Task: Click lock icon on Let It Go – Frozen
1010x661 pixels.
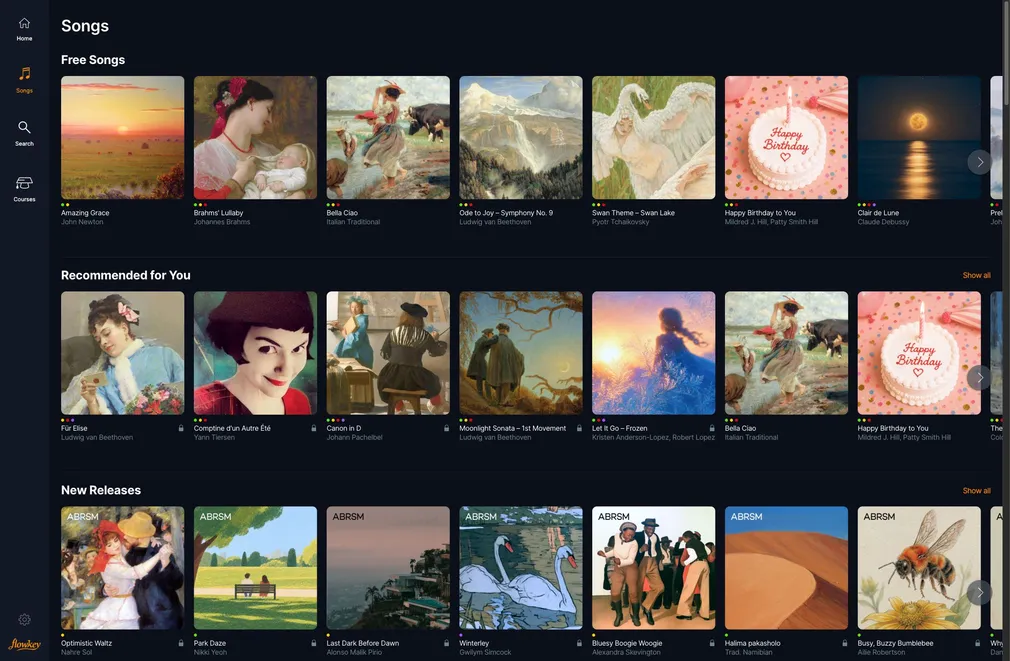Action: coord(712,428)
